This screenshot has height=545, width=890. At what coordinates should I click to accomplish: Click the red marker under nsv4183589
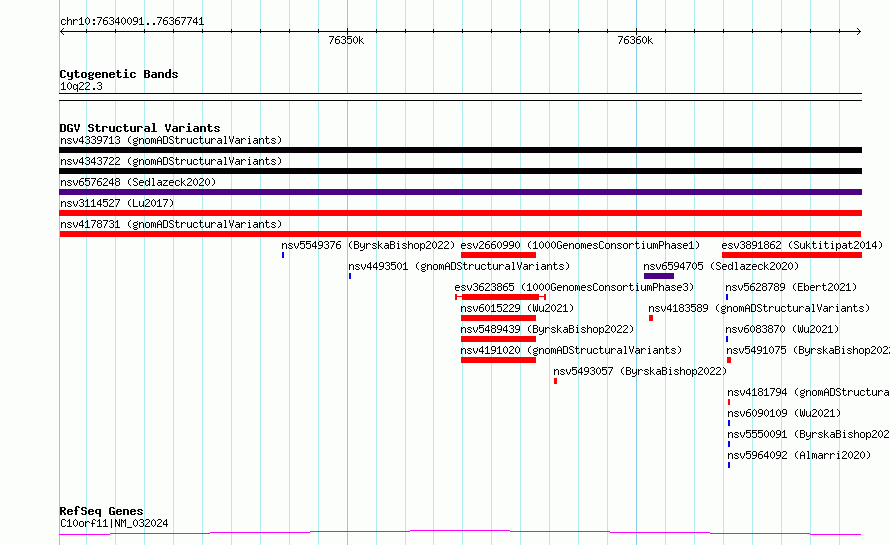pos(651,318)
